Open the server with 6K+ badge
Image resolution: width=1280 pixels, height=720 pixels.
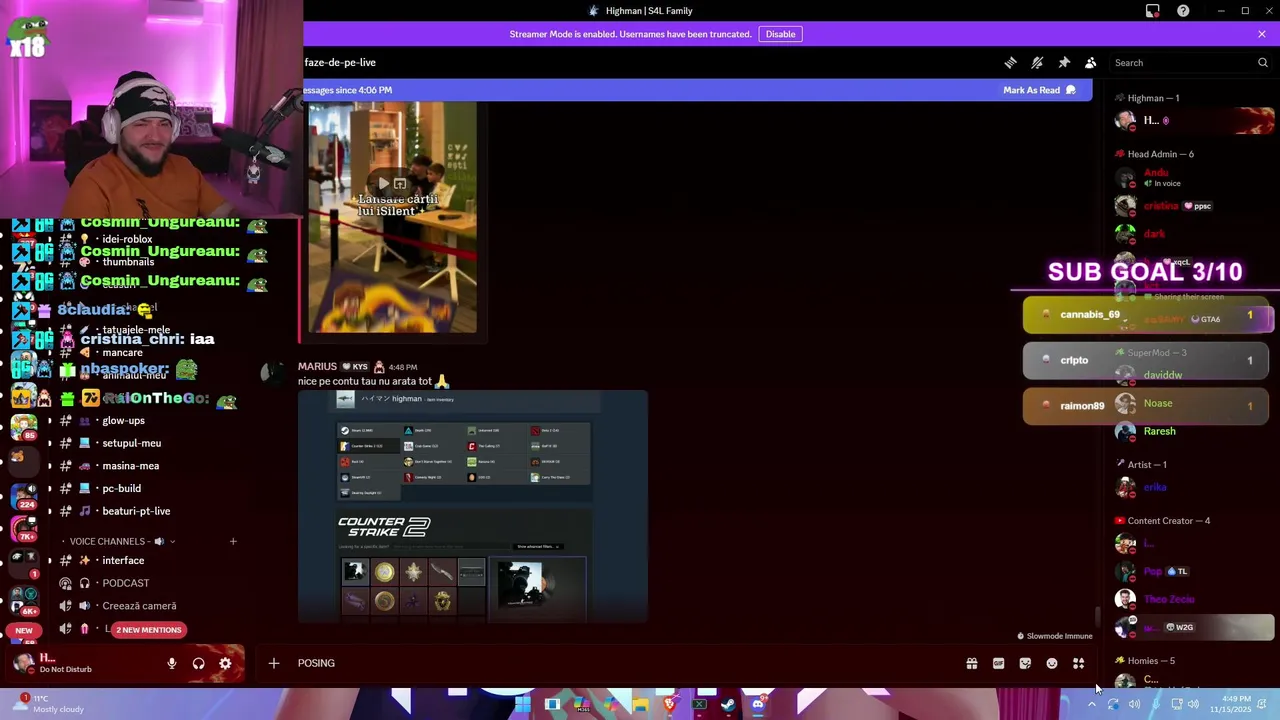(x=22, y=600)
